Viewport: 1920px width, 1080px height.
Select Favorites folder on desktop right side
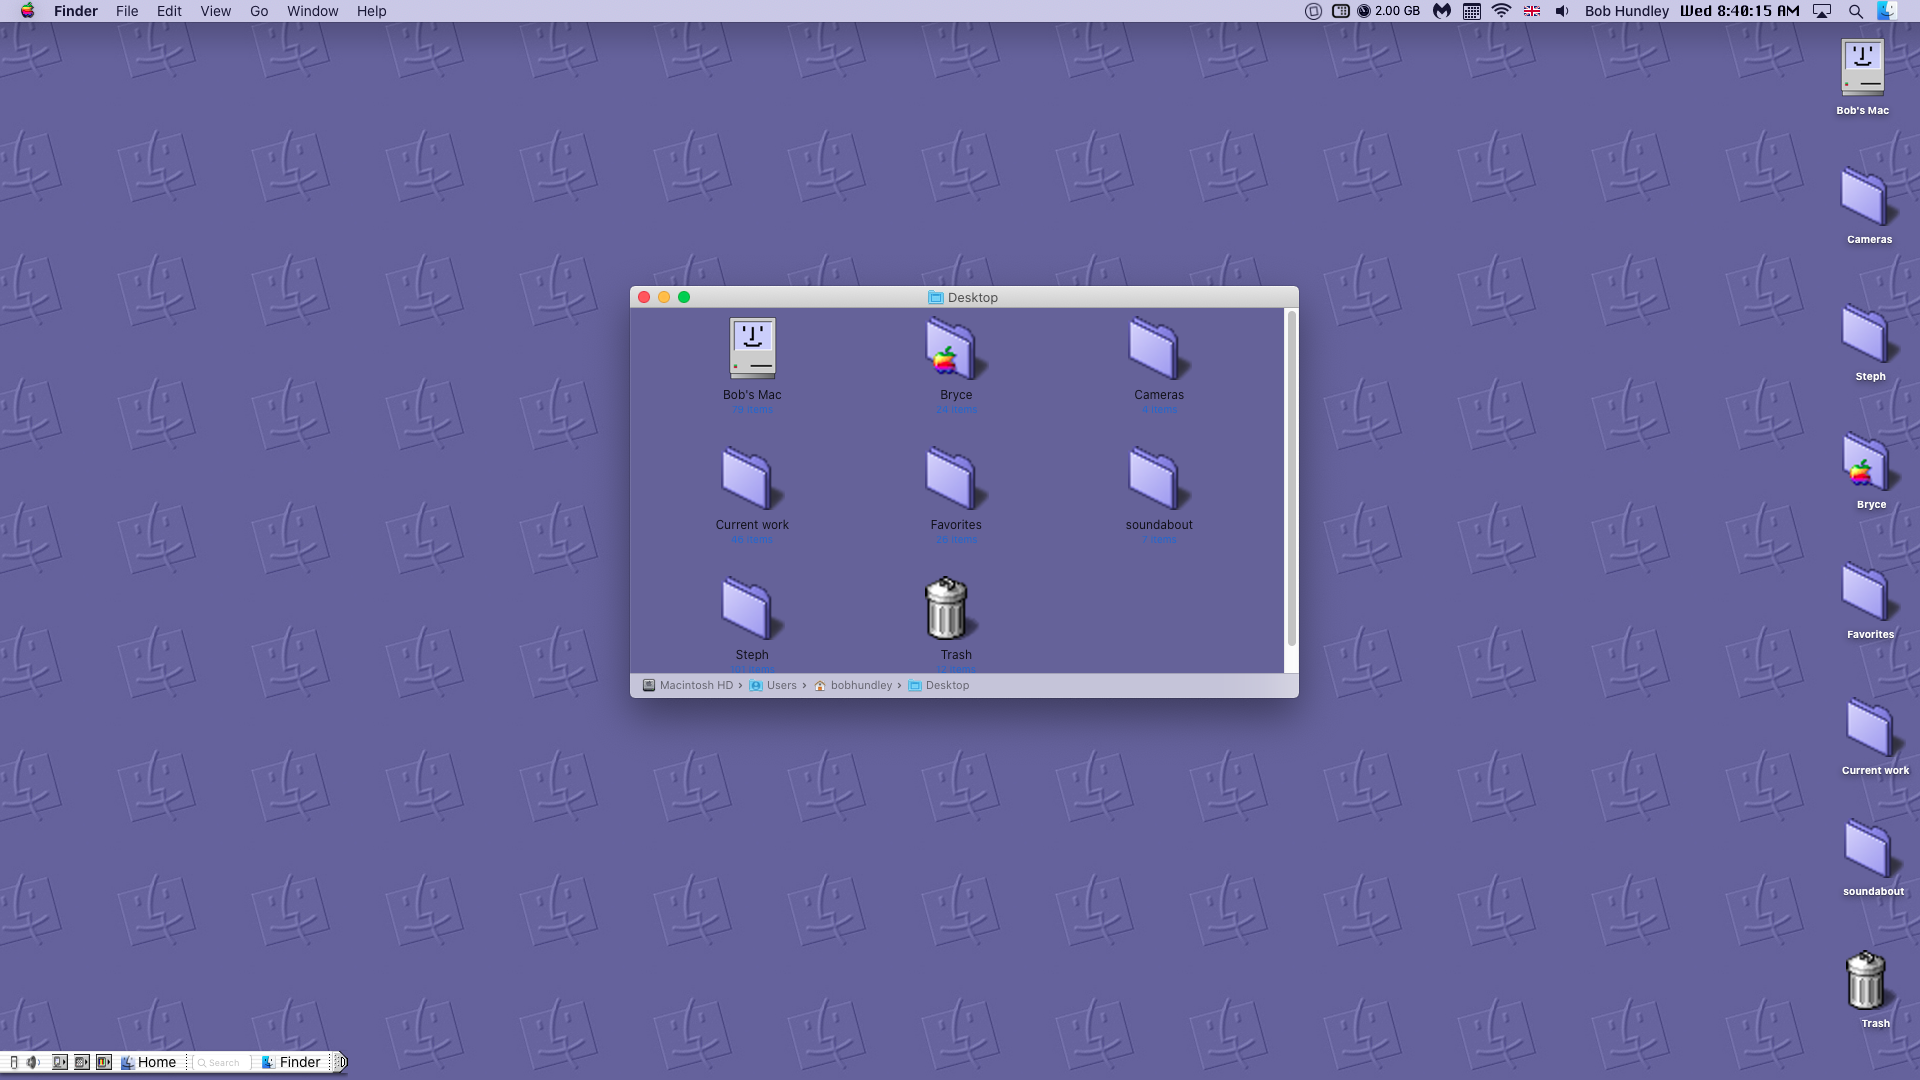pos(1866,594)
